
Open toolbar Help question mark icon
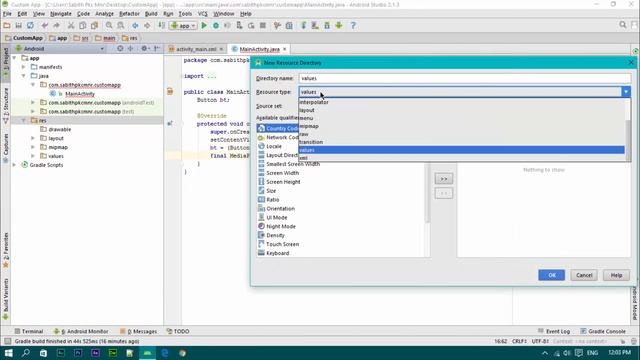(x=353, y=25)
